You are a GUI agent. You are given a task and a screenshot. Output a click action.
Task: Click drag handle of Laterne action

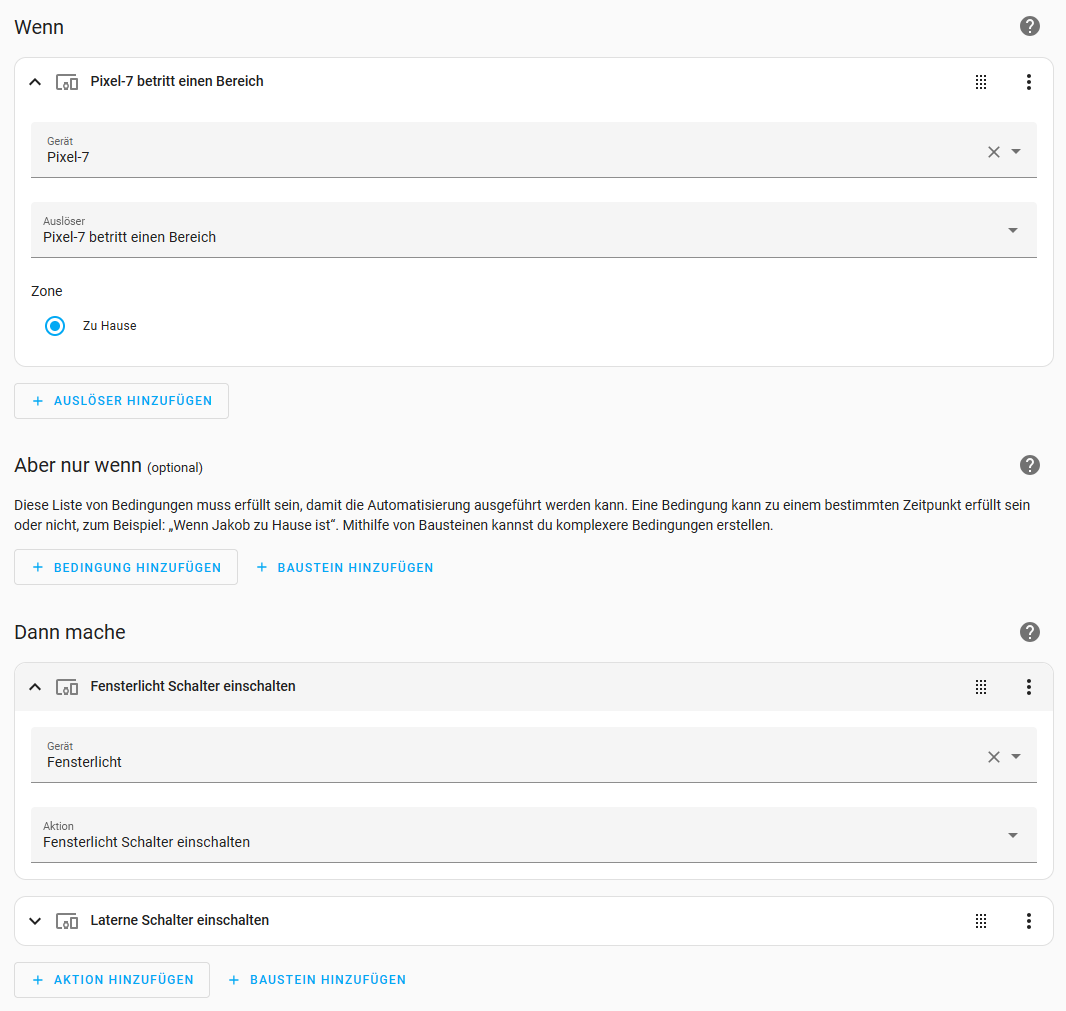click(x=981, y=921)
